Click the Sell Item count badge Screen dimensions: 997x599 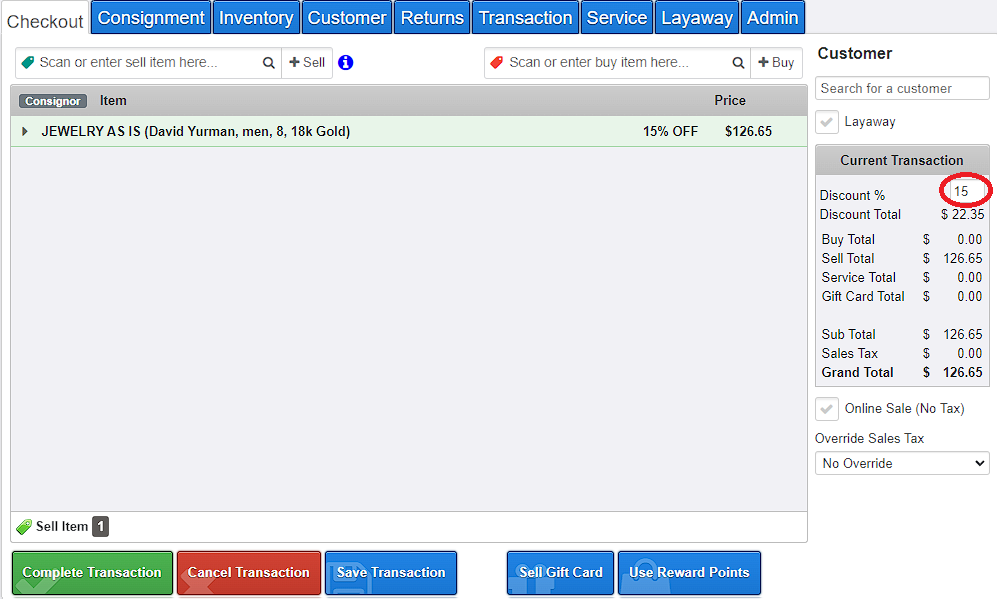point(100,527)
